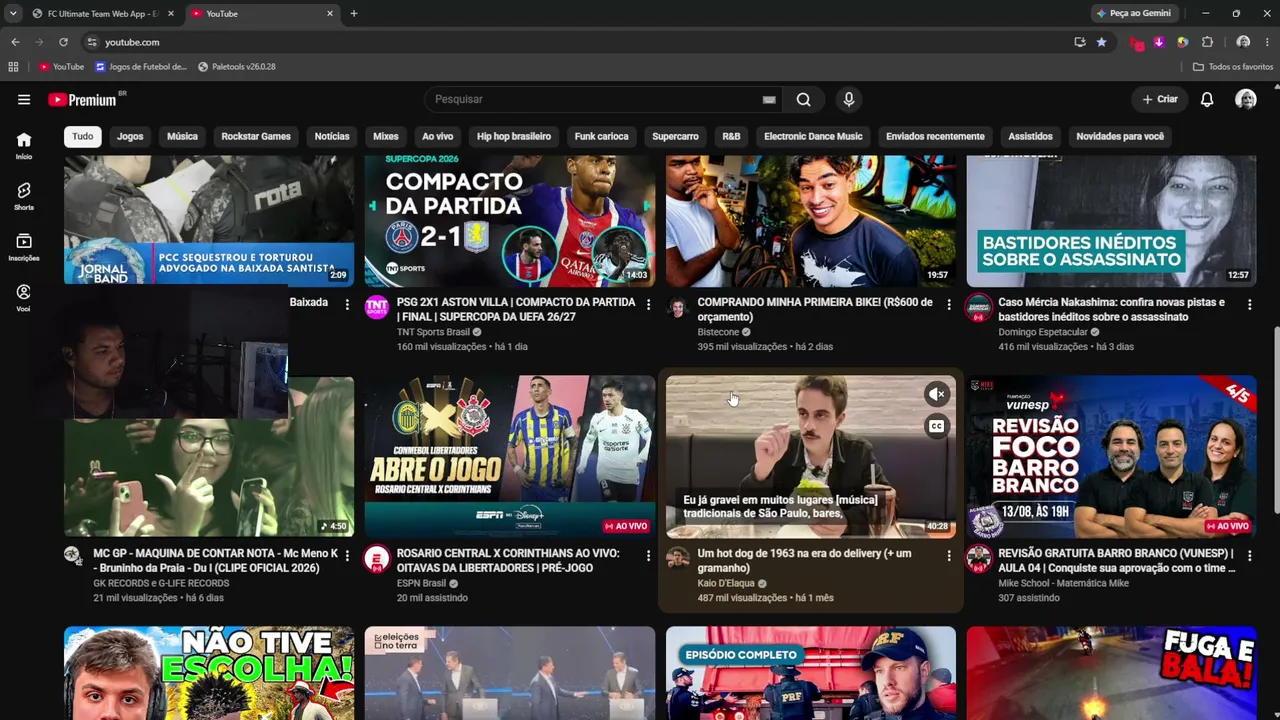This screenshot has width=1280, height=720.
Task: Open Mike School channel avatar
Action: point(978,558)
